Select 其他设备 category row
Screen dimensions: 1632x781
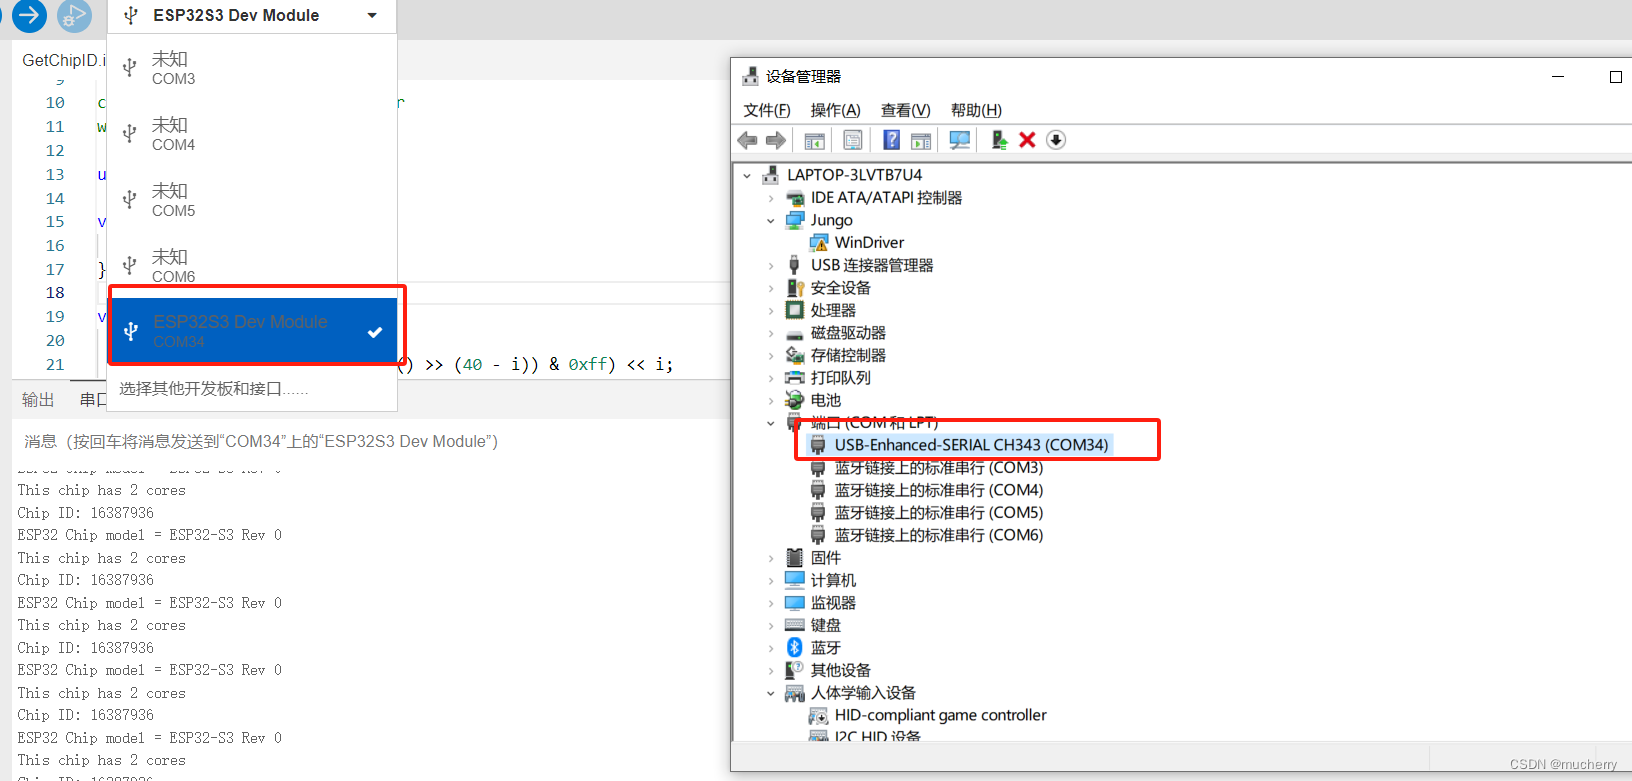coord(840,670)
